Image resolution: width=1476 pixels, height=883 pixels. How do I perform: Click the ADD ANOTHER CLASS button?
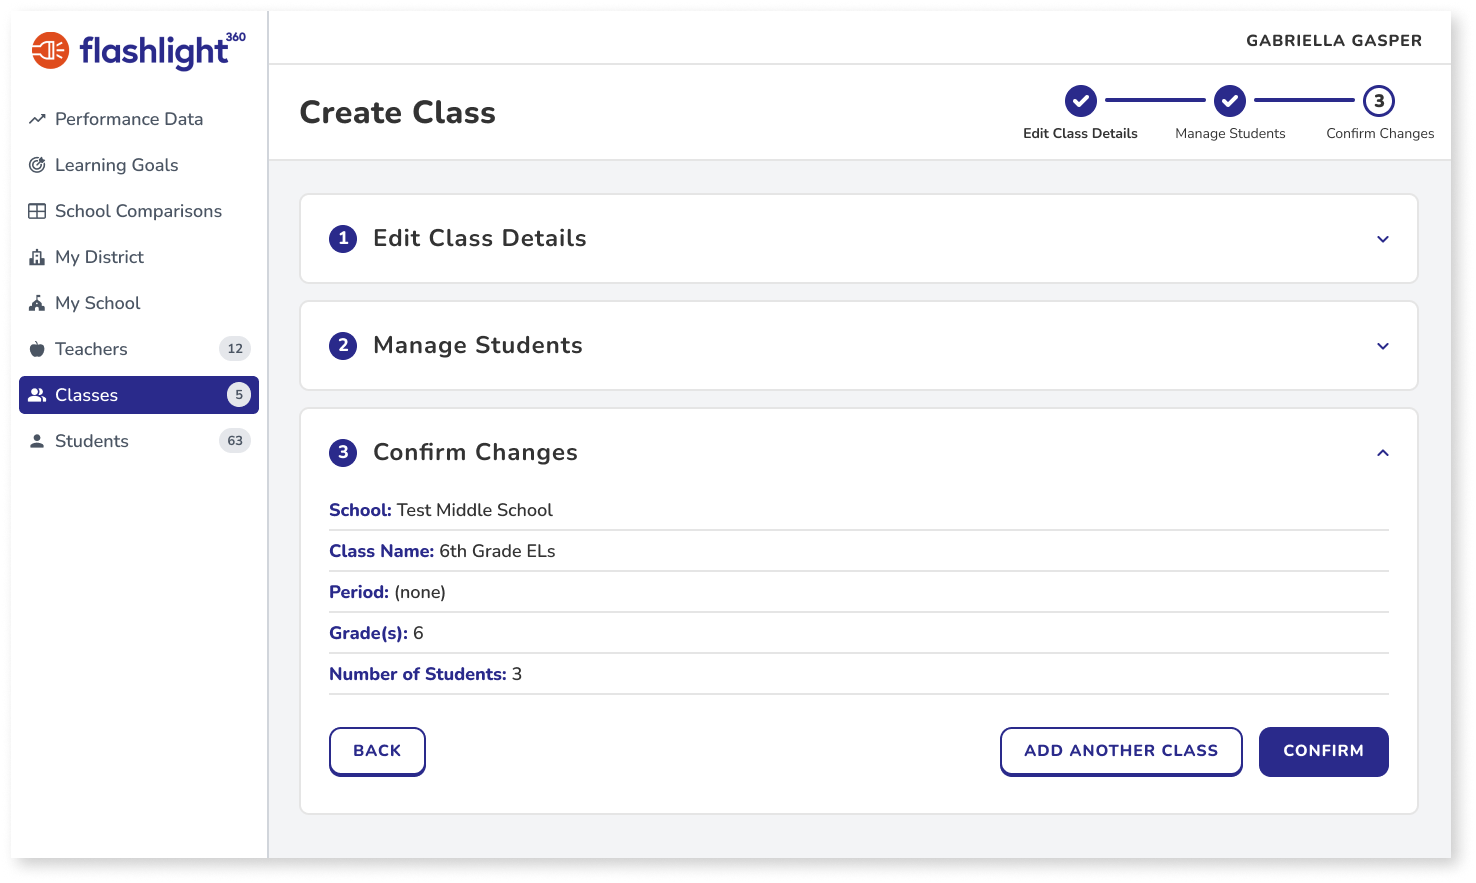point(1121,751)
